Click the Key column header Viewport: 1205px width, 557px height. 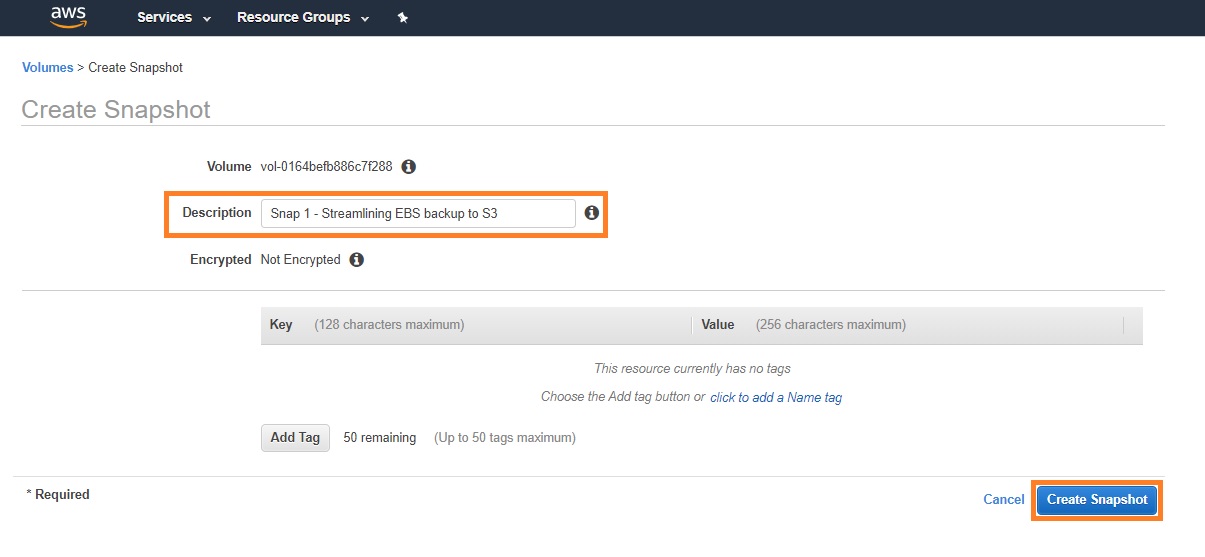coord(281,325)
